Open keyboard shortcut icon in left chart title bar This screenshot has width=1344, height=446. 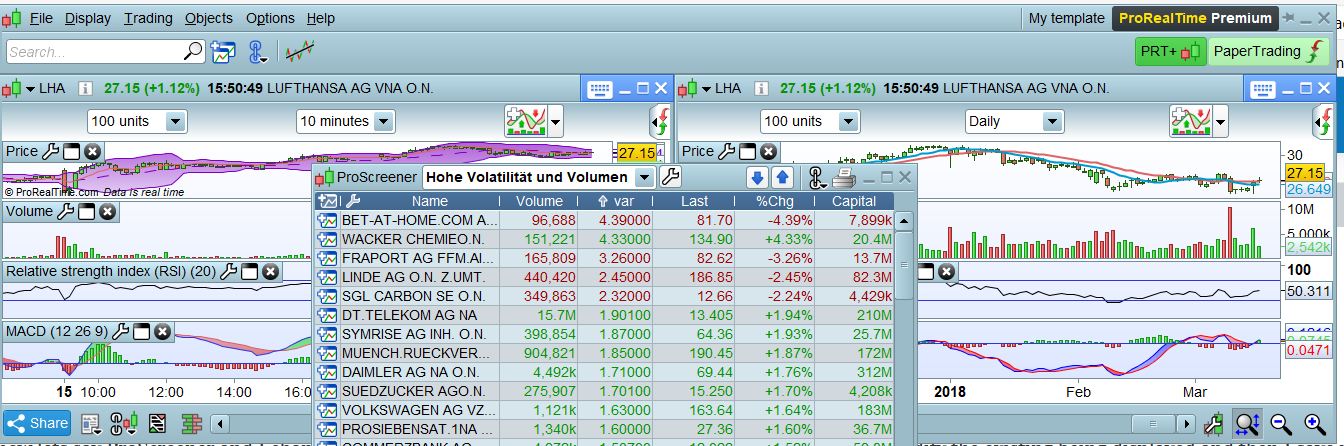tap(599, 88)
